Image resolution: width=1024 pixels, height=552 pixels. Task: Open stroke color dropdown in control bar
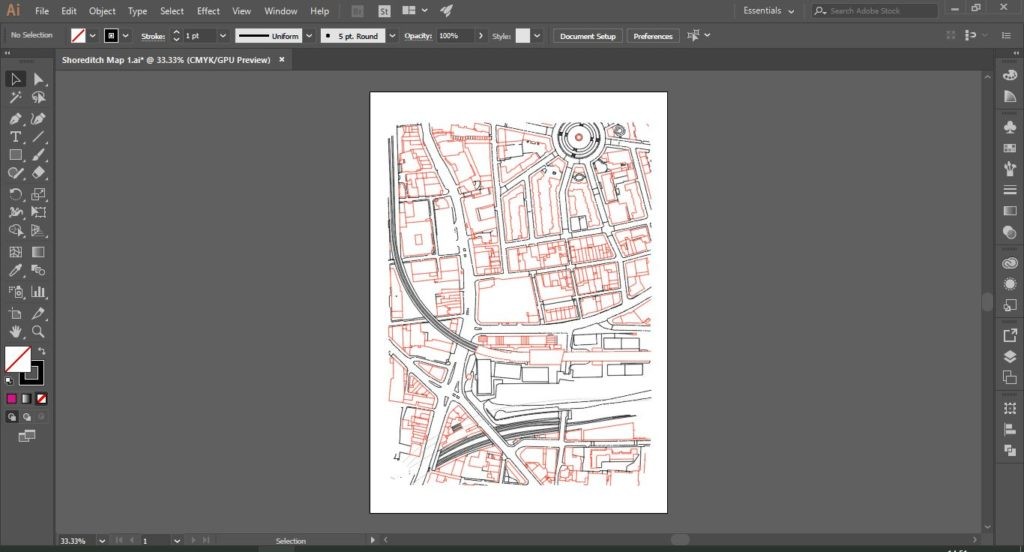point(125,36)
